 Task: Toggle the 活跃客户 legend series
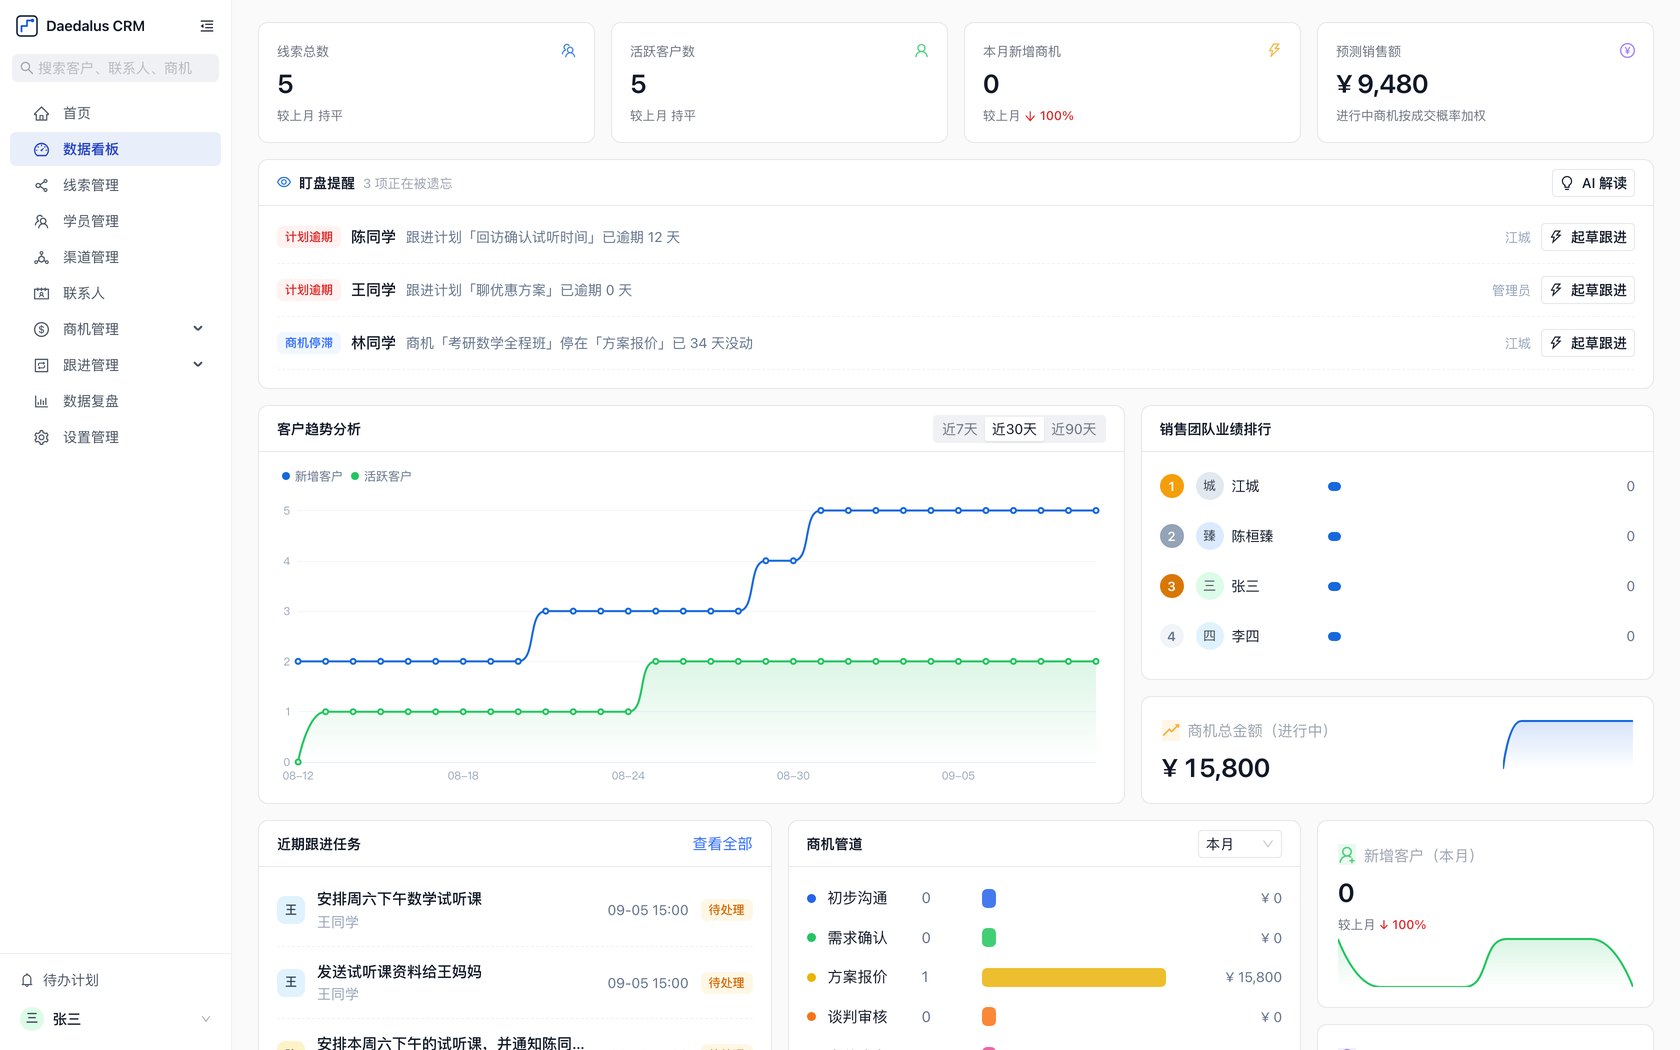pos(381,476)
